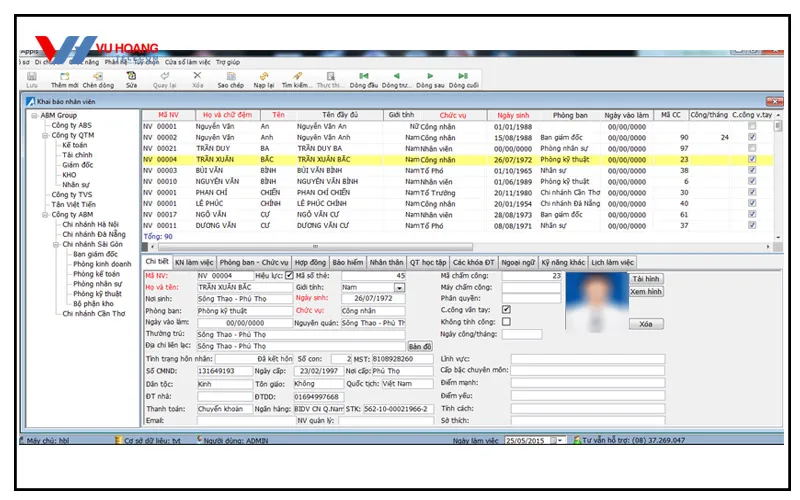Enable the Không tính công checkbox
This screenshot has width=800, height=500.
pyautogui.click(x=506, y=322)
